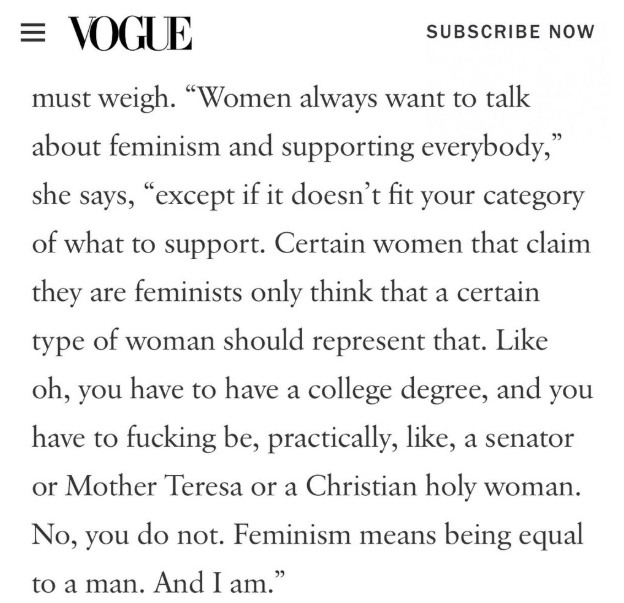Open the hamburger navigation menu

pyautogui.click(x=33, y=32)
